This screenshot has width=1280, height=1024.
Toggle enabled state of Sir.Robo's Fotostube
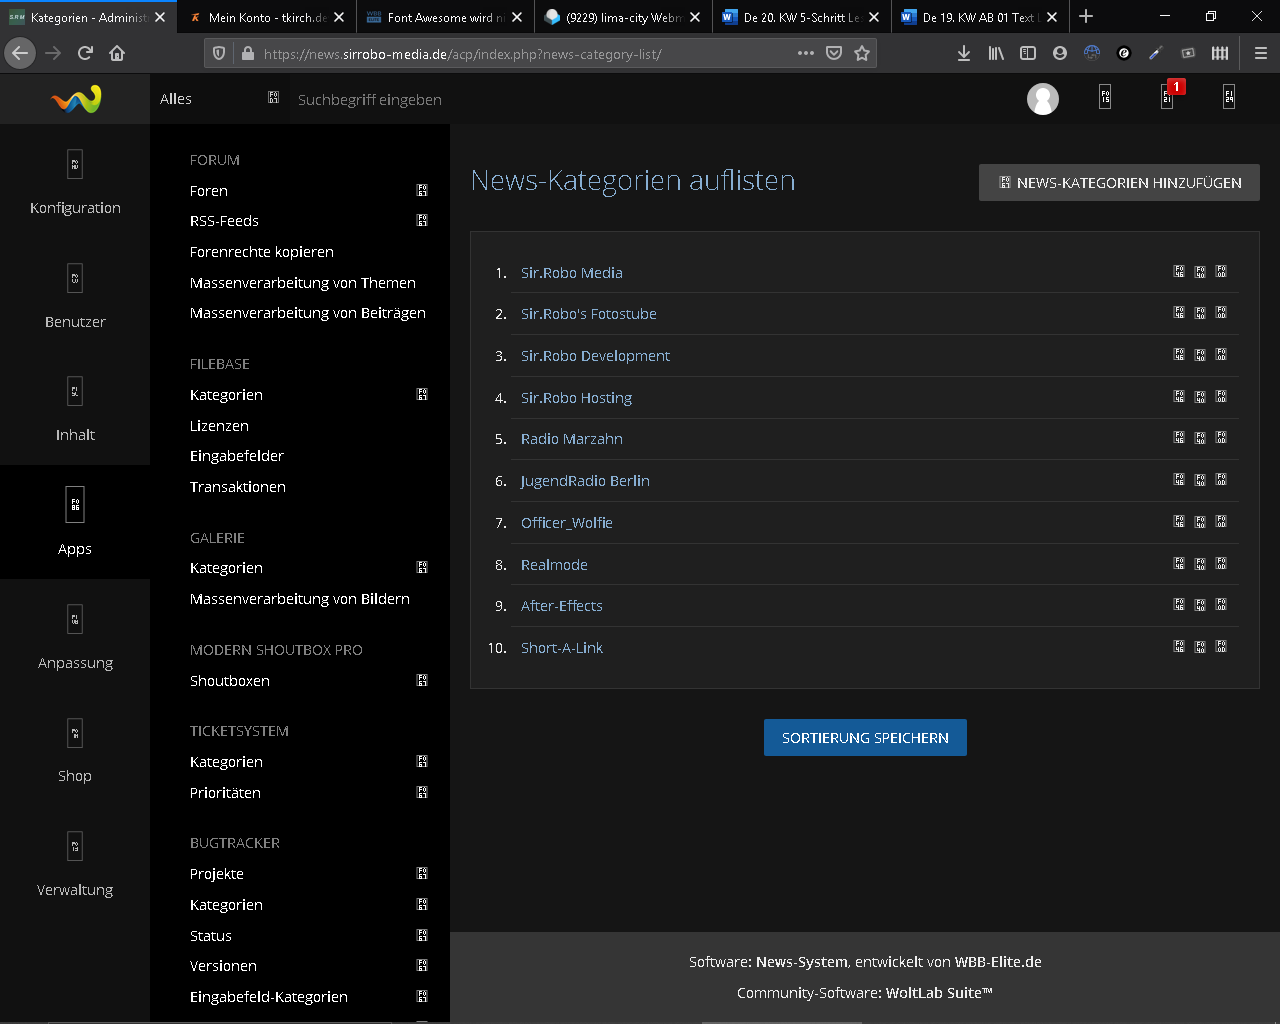(1179, 313)
